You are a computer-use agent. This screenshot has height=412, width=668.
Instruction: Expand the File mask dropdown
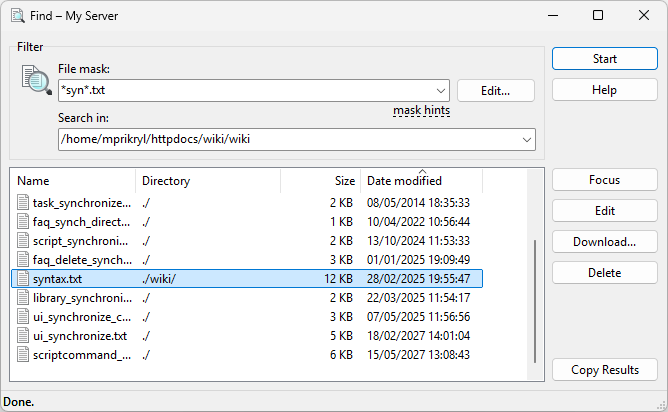click(x=441, y=90)
